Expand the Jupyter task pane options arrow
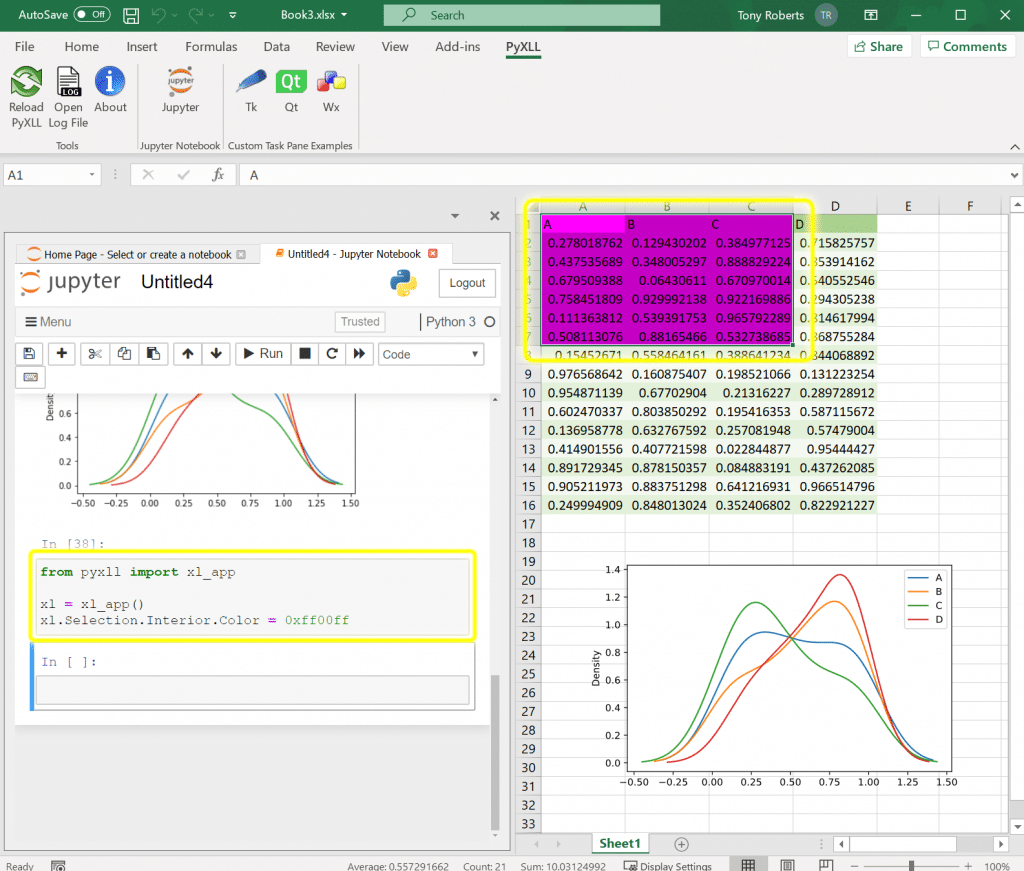Image resolution: width=1024 pixels, height=871 pixels. 455,216
